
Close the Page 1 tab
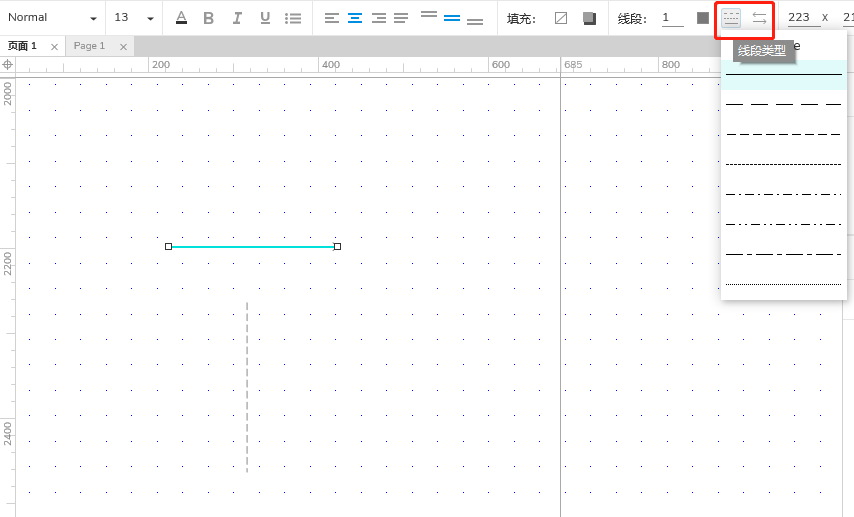pyautogui.click(x=124, y=47)
